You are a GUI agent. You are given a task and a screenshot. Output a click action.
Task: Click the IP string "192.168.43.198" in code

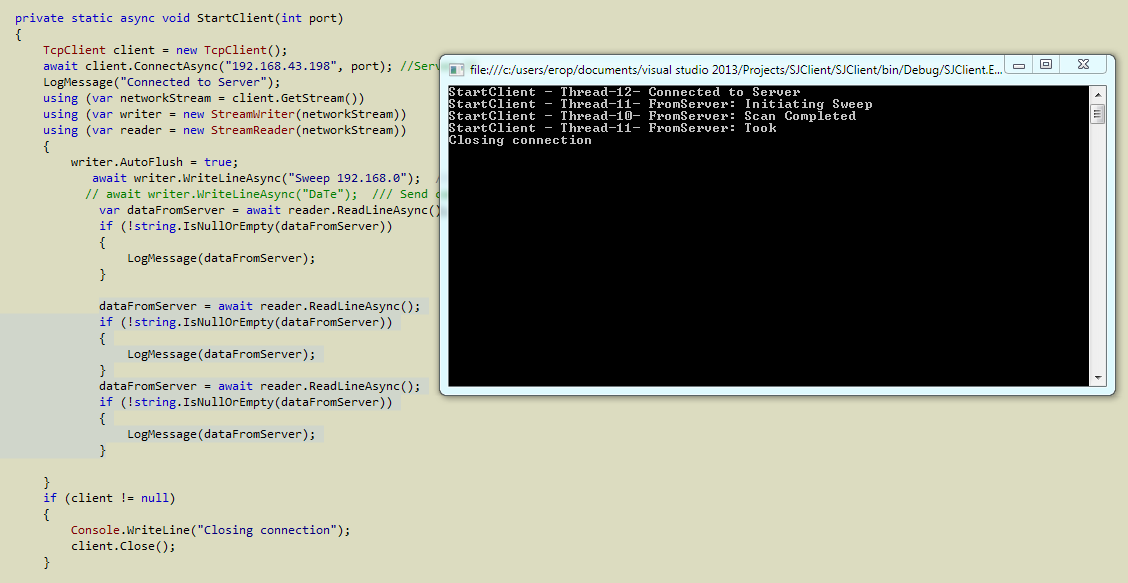[x=283, y=65]
